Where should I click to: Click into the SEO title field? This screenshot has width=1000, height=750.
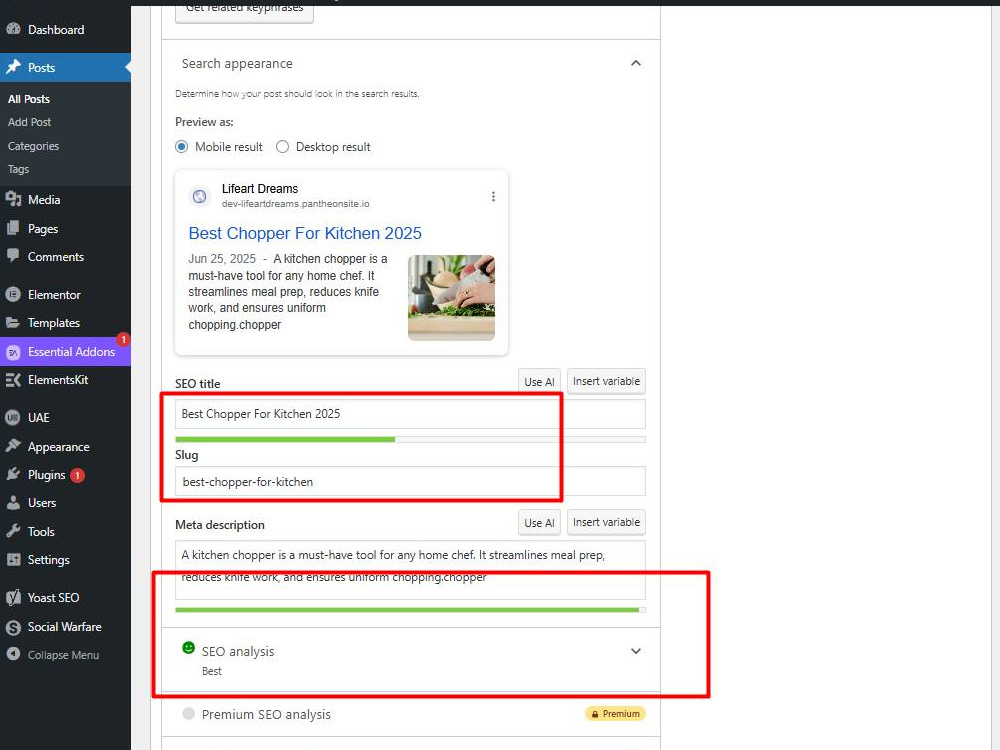pyautogui.click(x=411, y=414)
